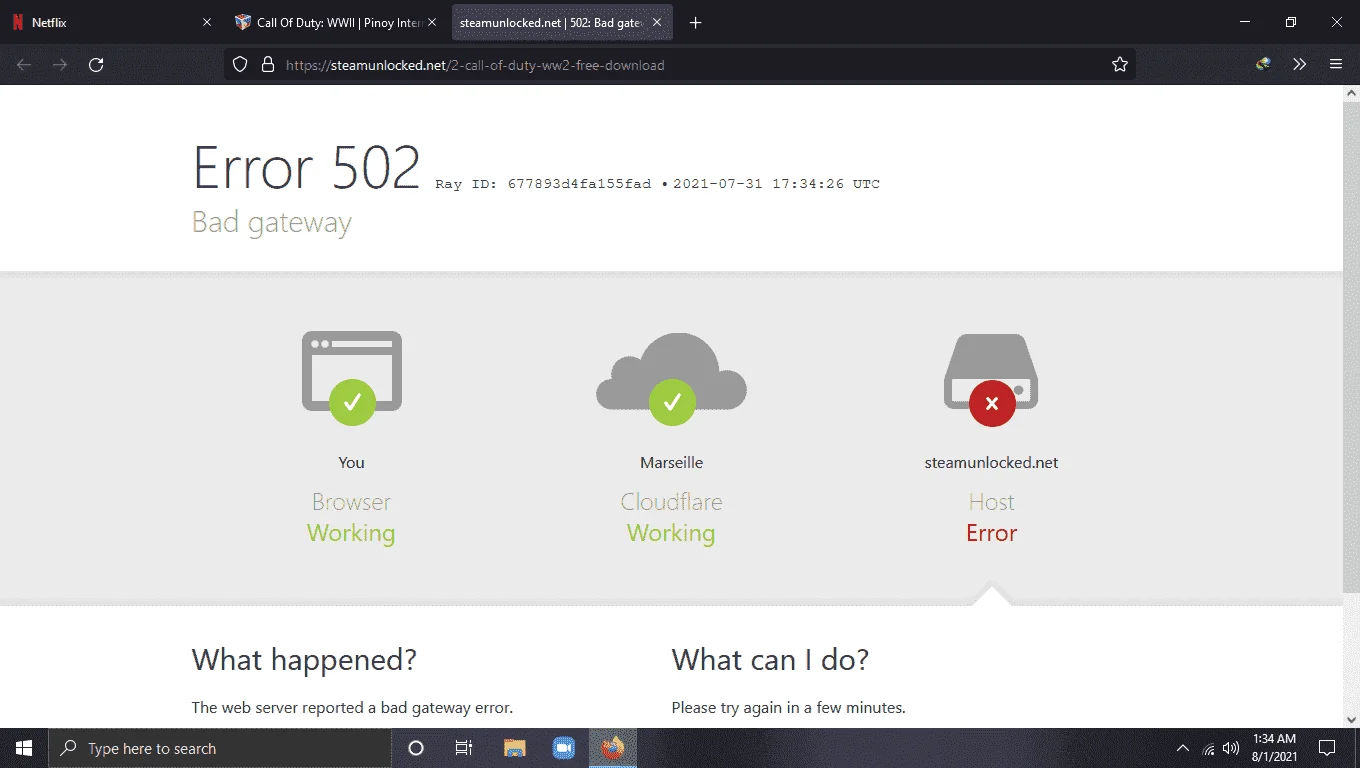Click the Error 502 heading

[x=306, y=168]
